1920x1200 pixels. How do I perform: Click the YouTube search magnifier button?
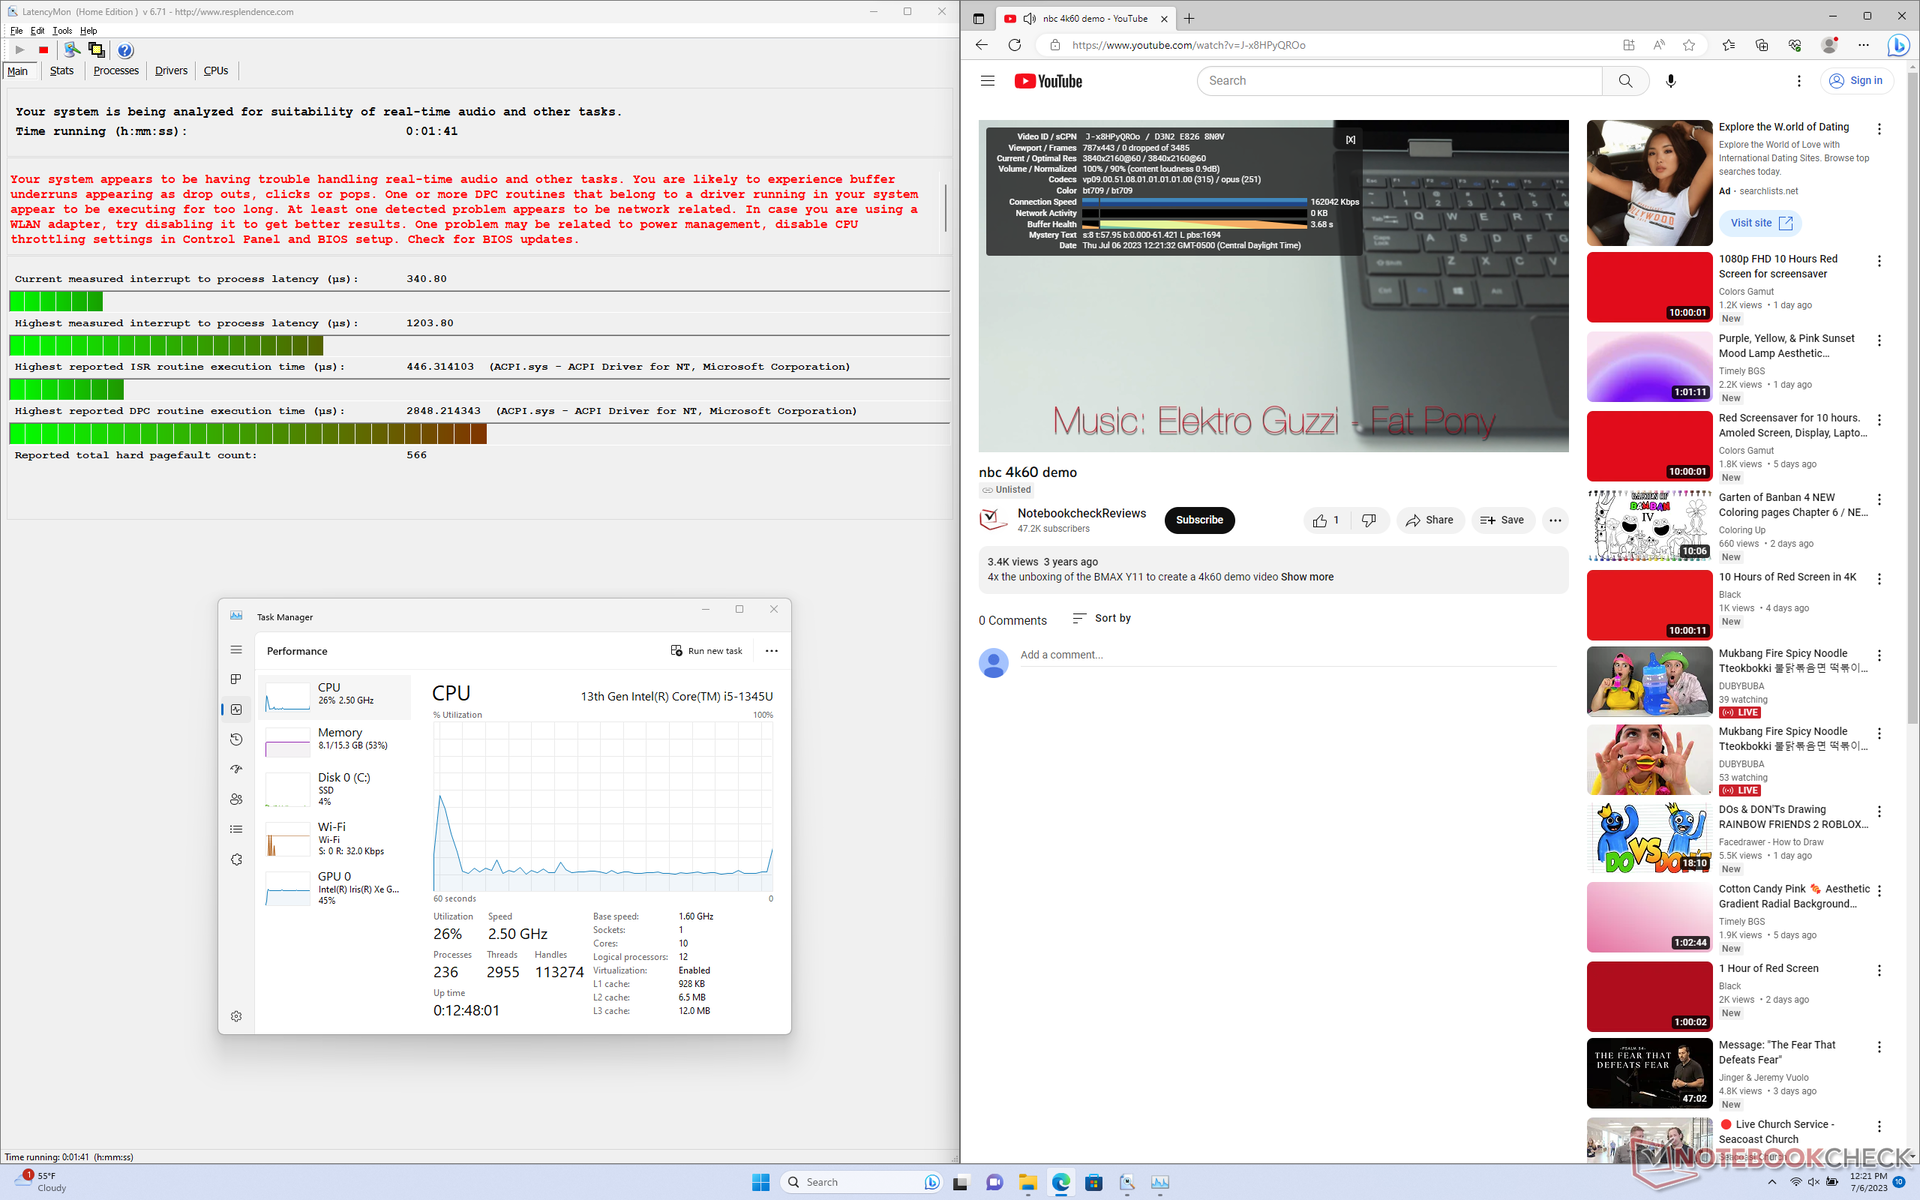point(1625,81)
